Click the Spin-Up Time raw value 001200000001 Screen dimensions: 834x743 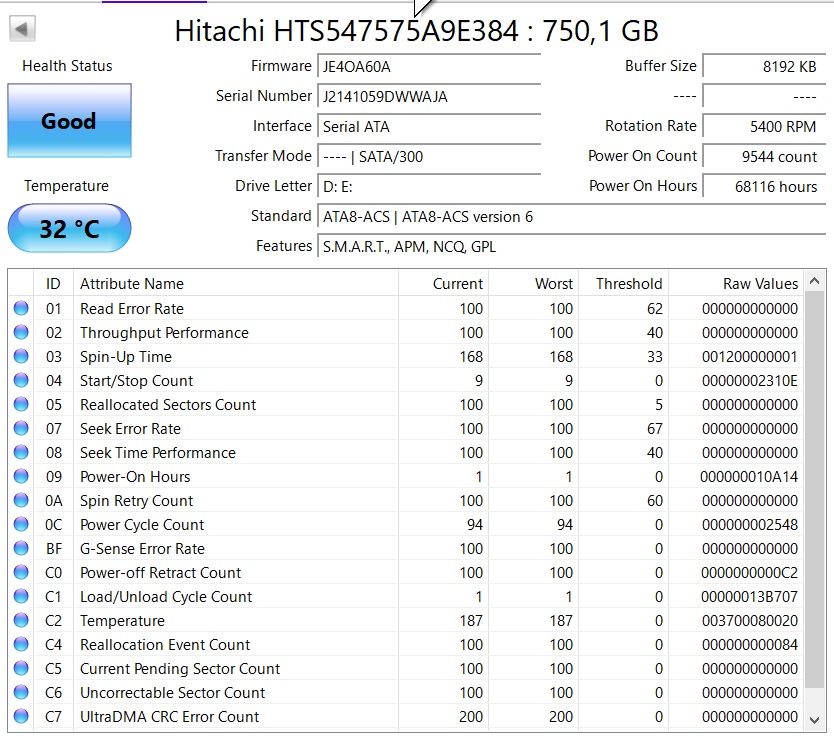click(x=749, y=356)
